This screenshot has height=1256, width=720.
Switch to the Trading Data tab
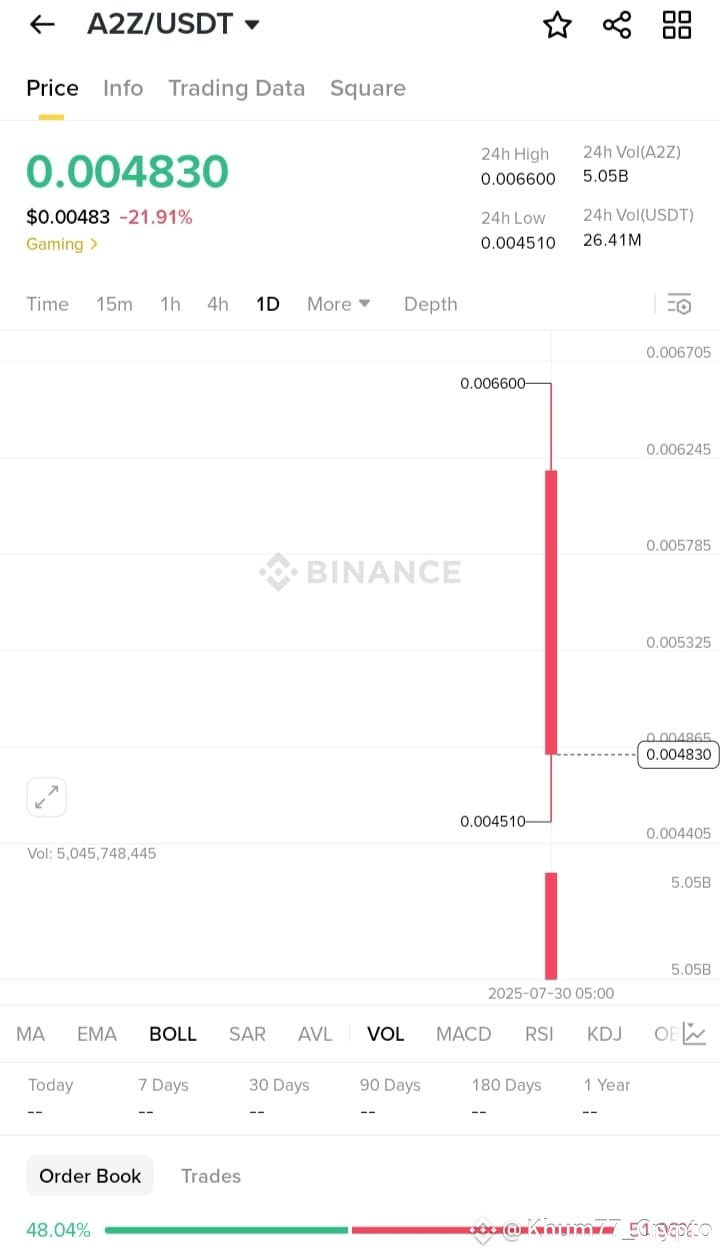[236, 88]
